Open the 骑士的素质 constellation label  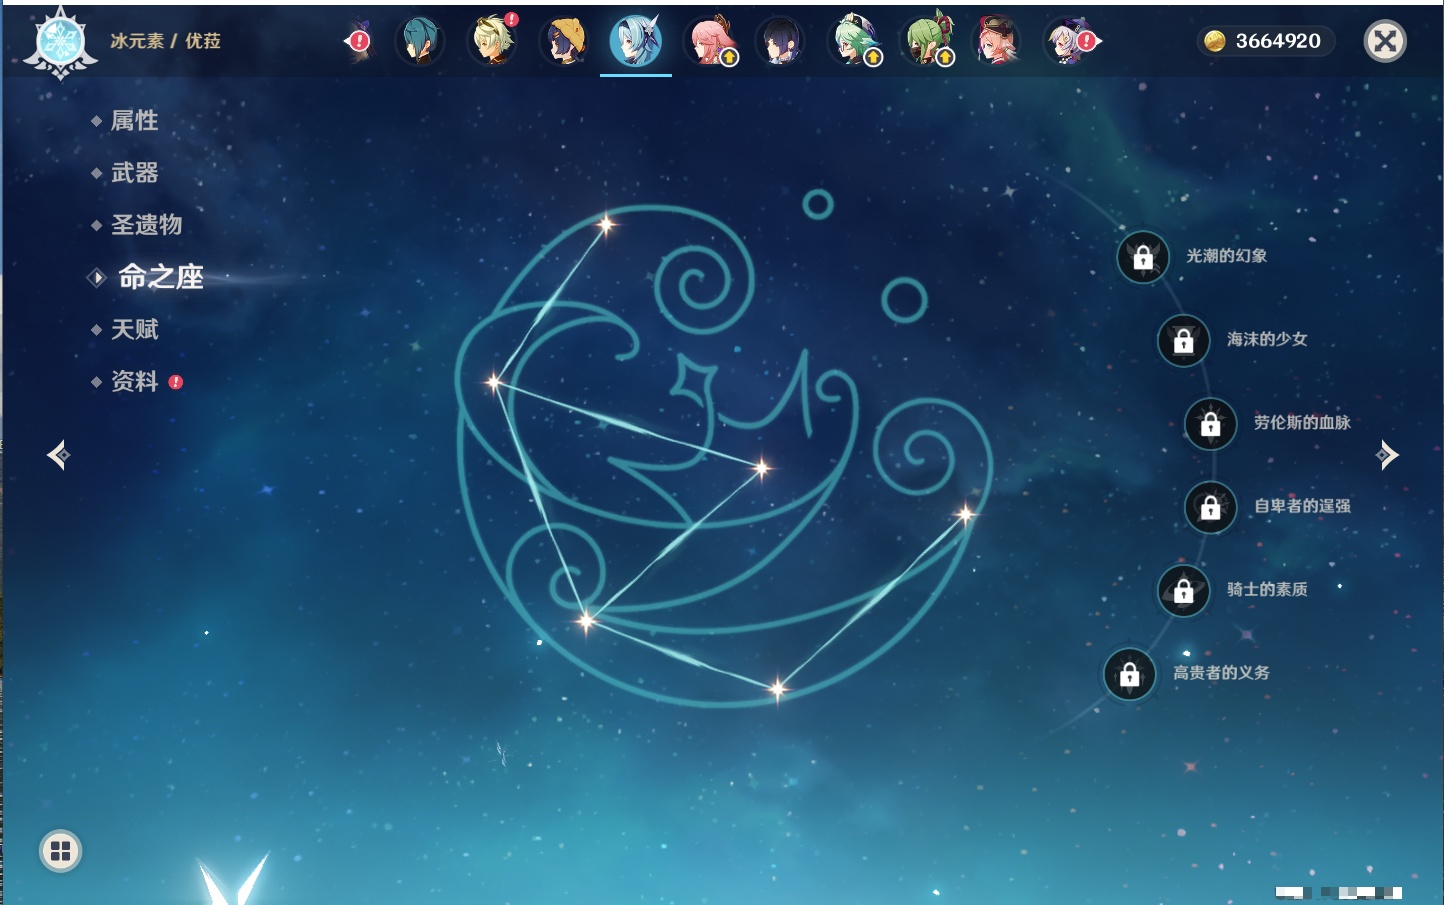[1267, 589]
